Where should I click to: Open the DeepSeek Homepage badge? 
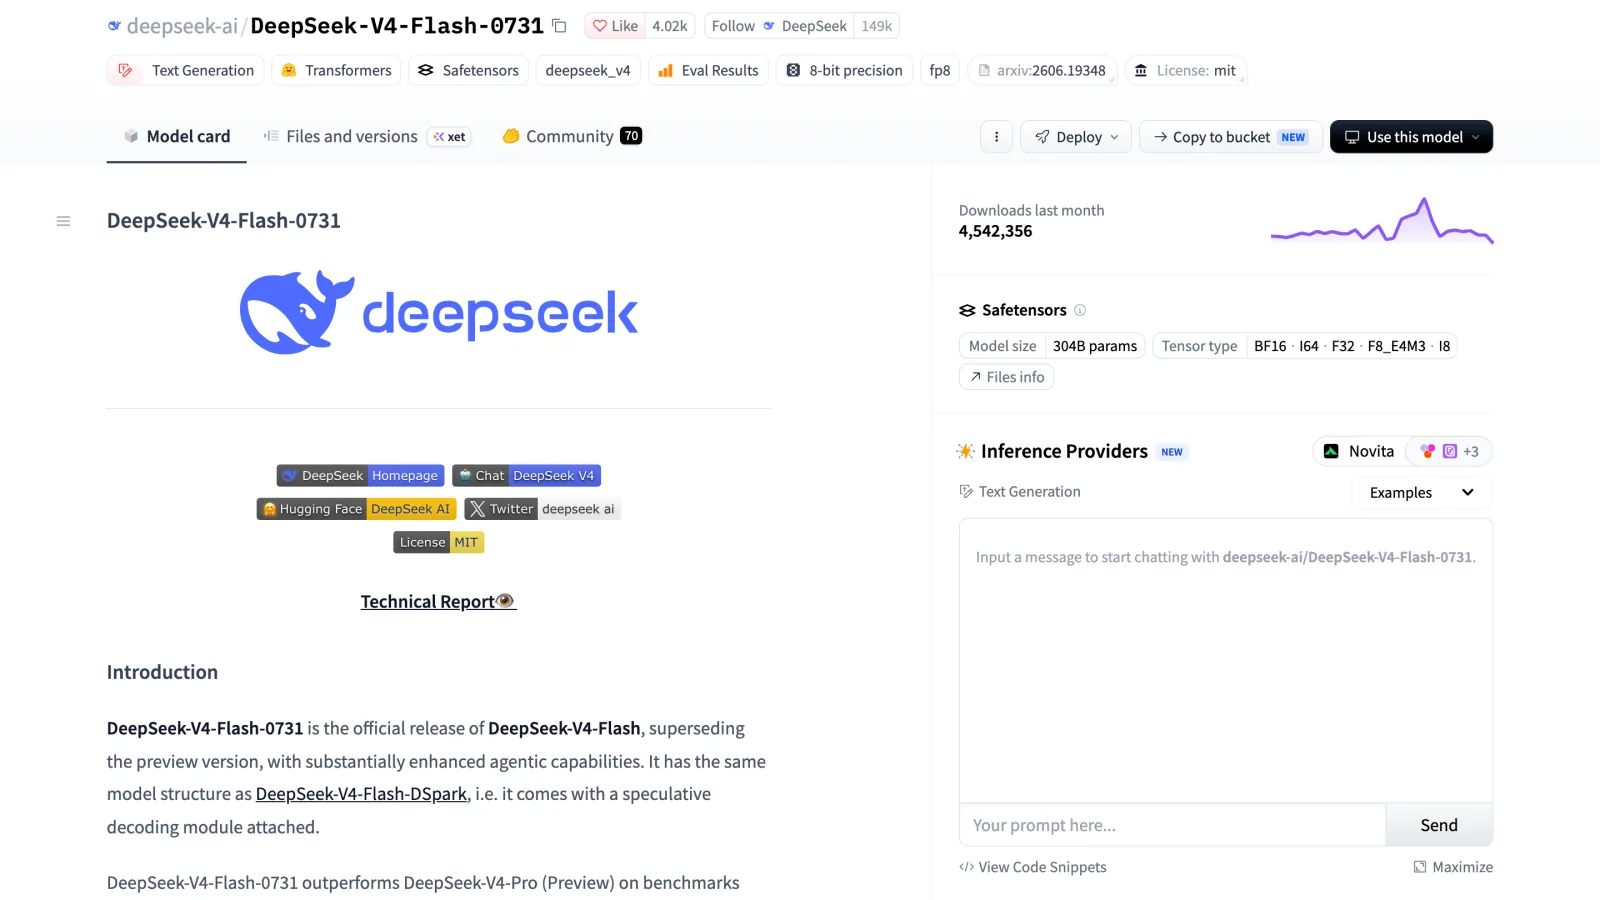coord(360,476)
